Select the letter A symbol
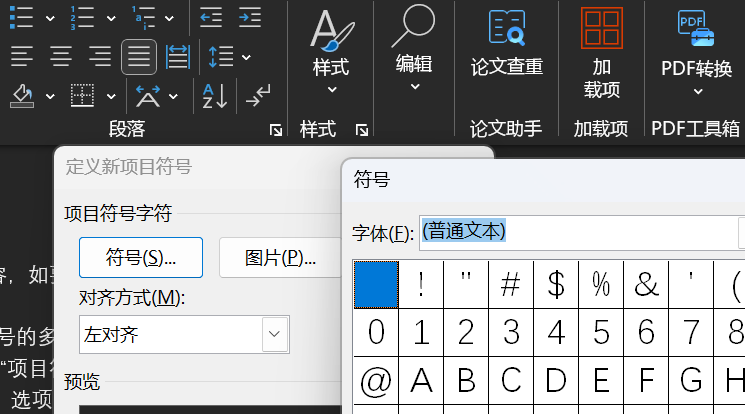Image resolution: width=745 pixels, height=414 pixels. pyautogui.click(x=421, y=381)
